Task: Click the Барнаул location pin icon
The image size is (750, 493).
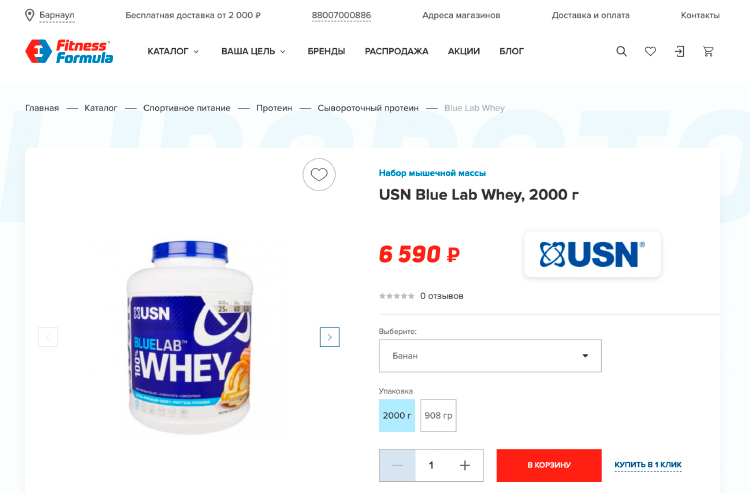Action: [x=30, y=15]
